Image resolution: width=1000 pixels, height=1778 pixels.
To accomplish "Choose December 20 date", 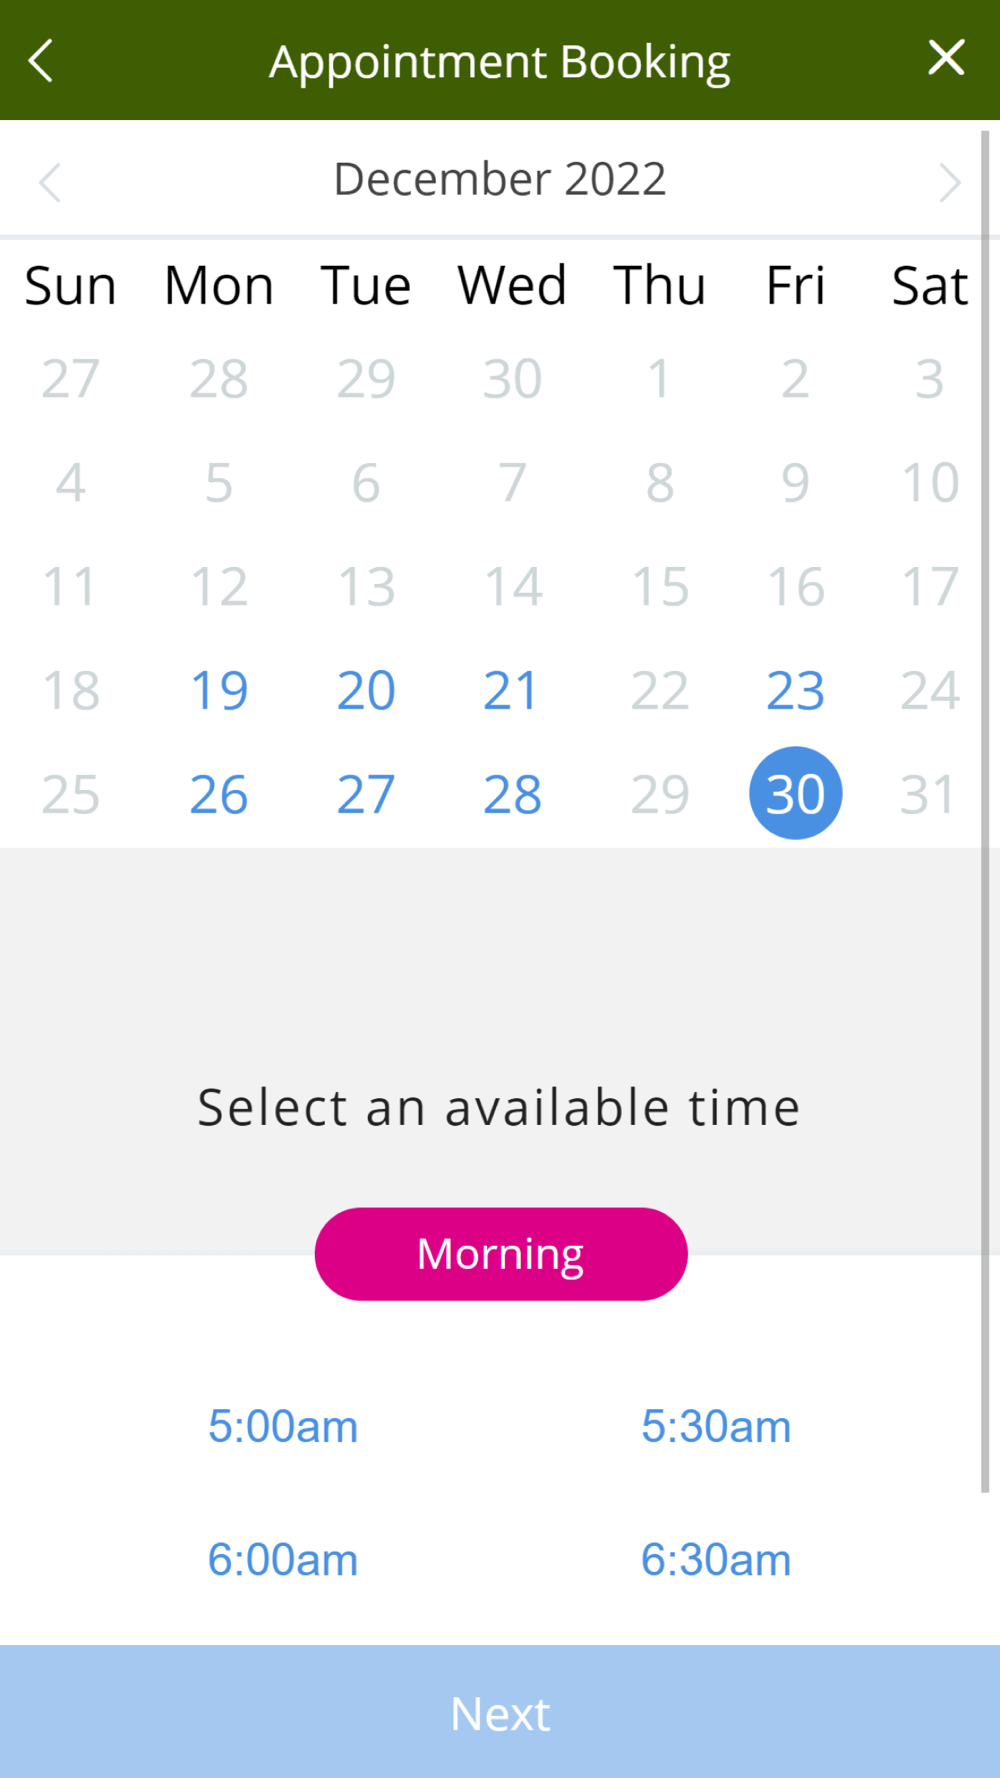I will [x=366, y=690].
